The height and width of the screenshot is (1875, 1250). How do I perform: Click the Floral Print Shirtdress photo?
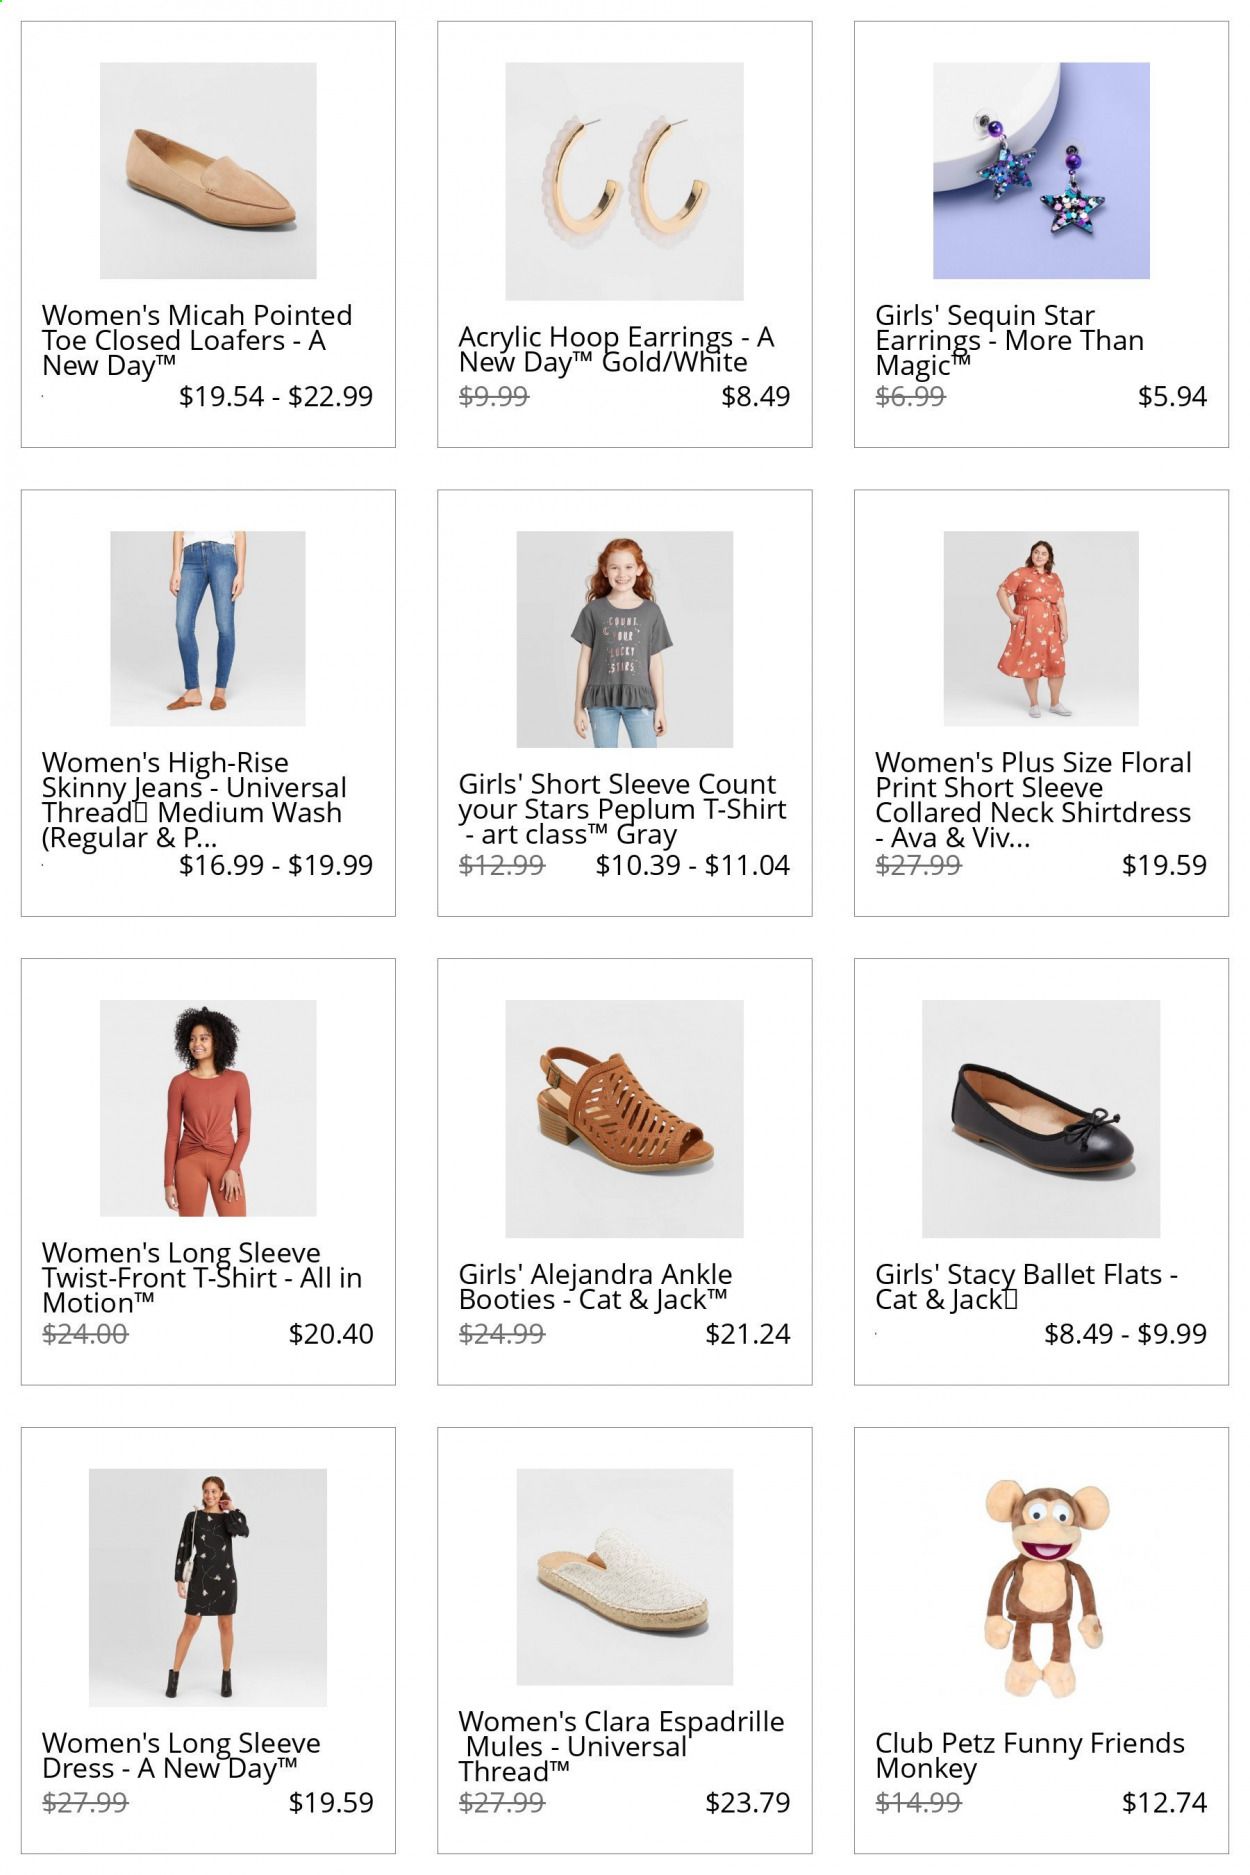coord(1041,628)
